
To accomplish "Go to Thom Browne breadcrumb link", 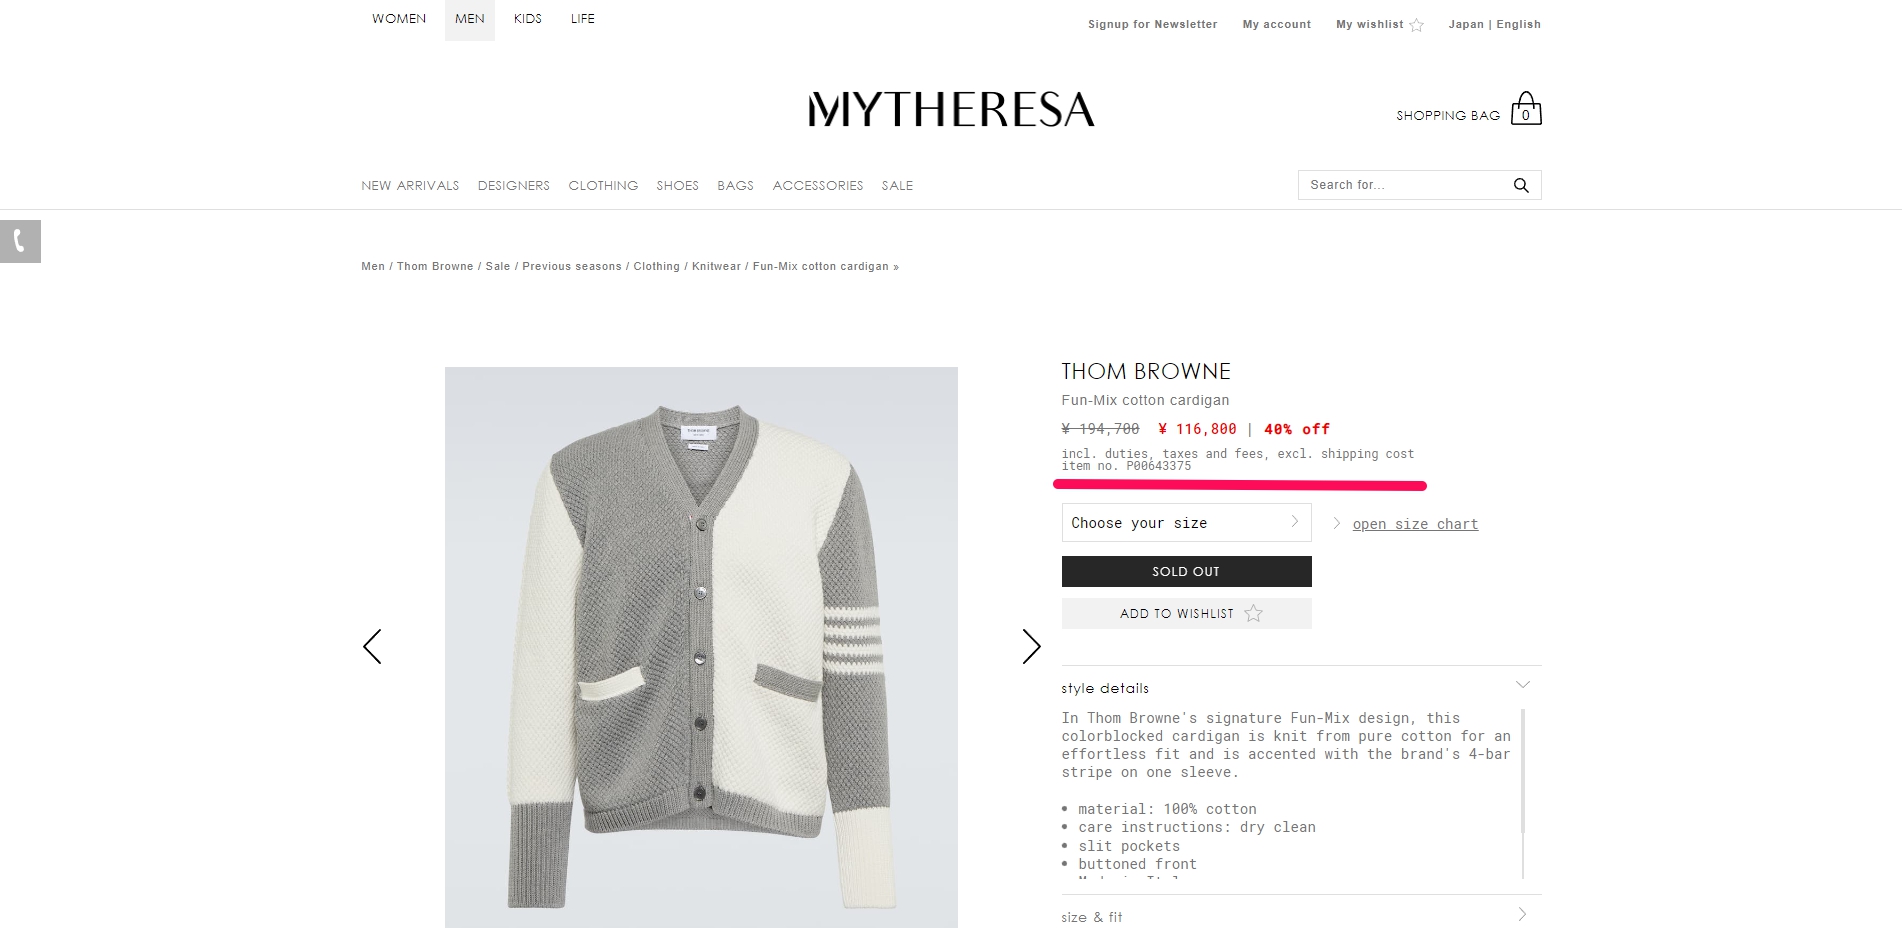I will 435,266.
